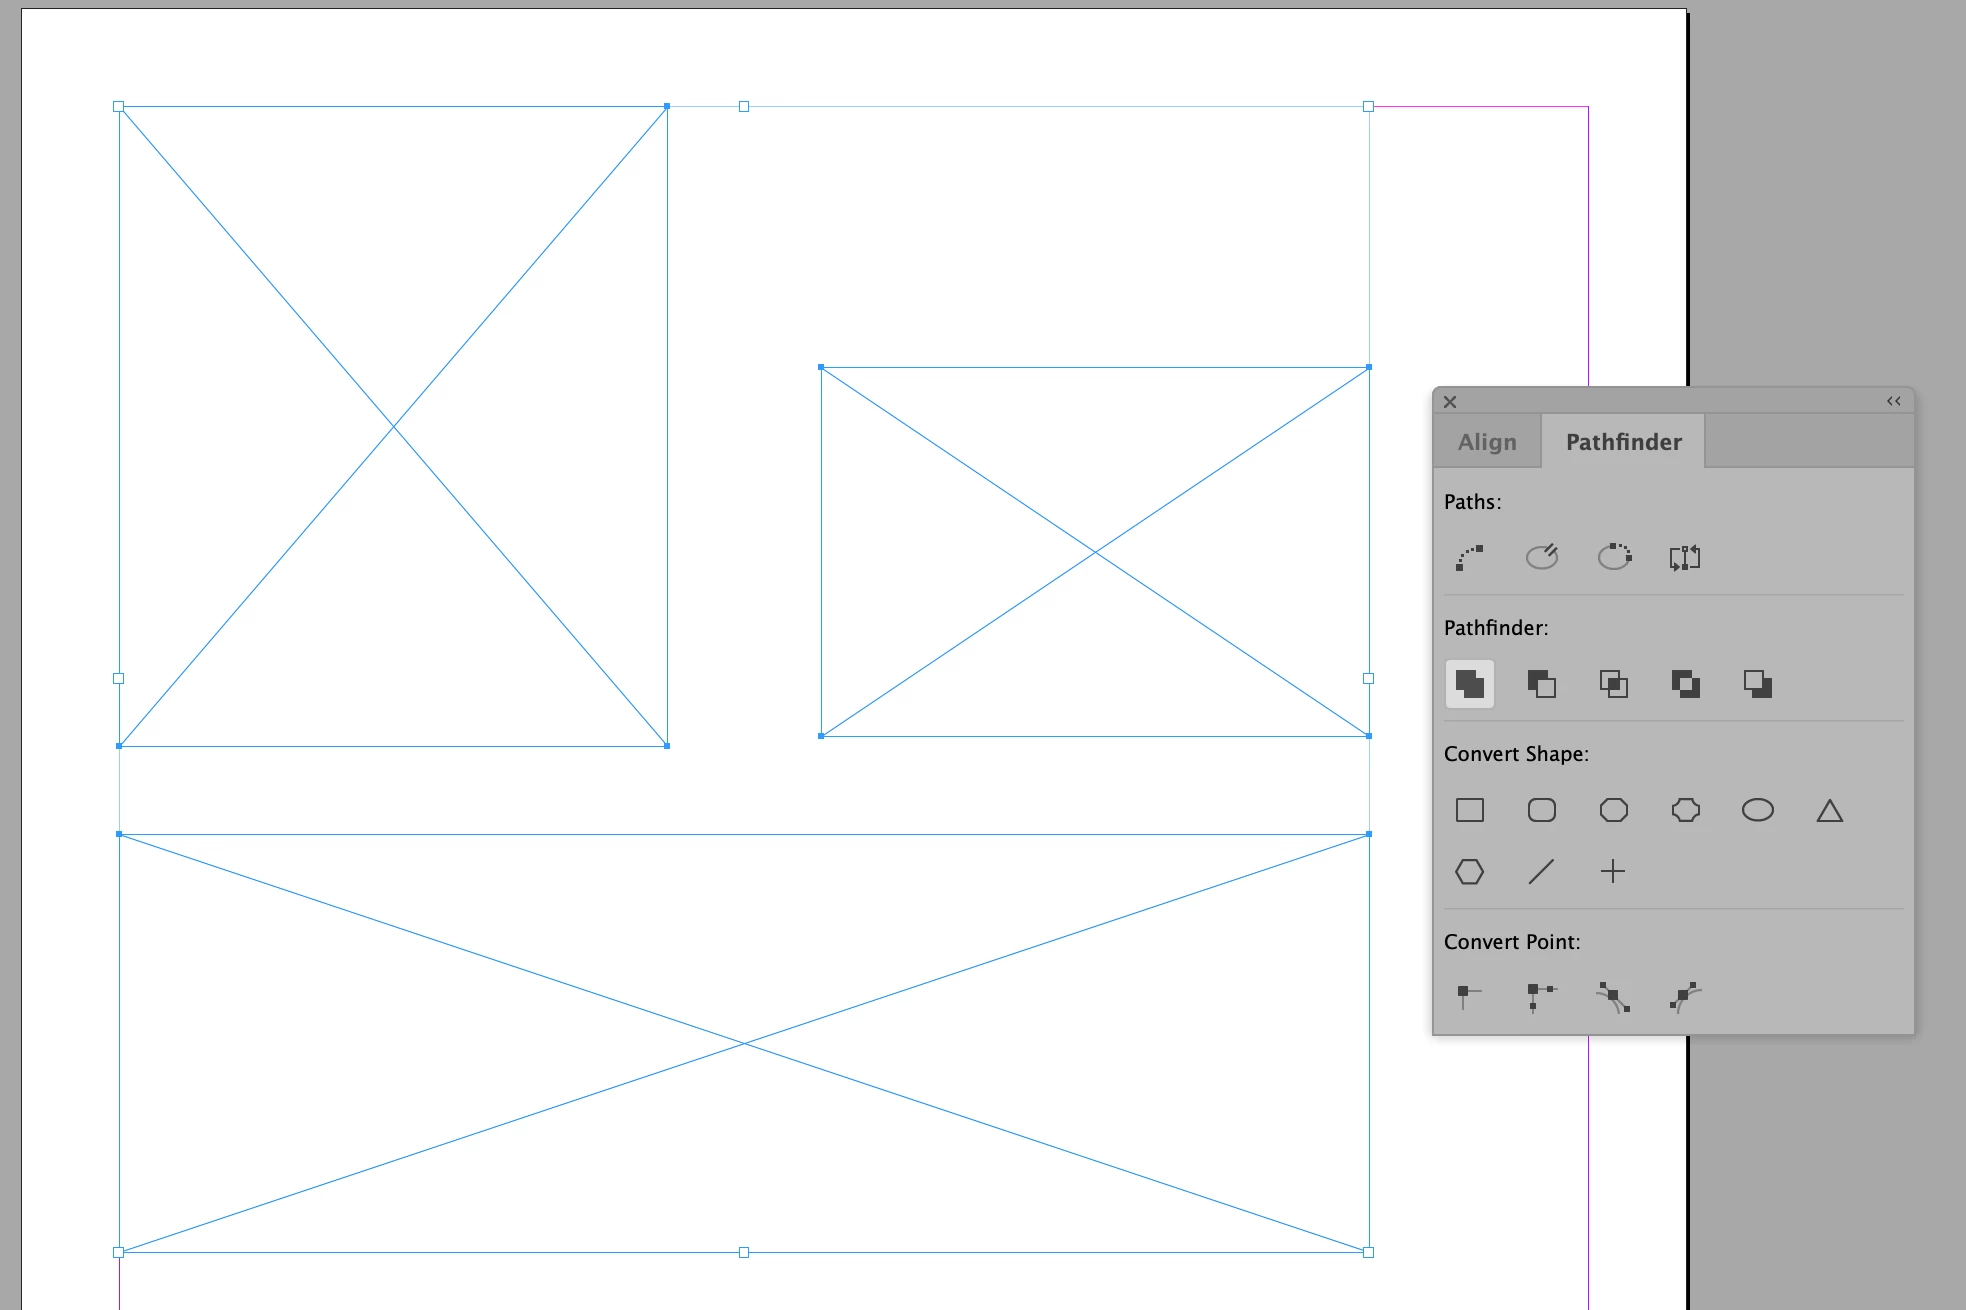
Task: Convert shape to triangle
Action: click(1829, 810)
